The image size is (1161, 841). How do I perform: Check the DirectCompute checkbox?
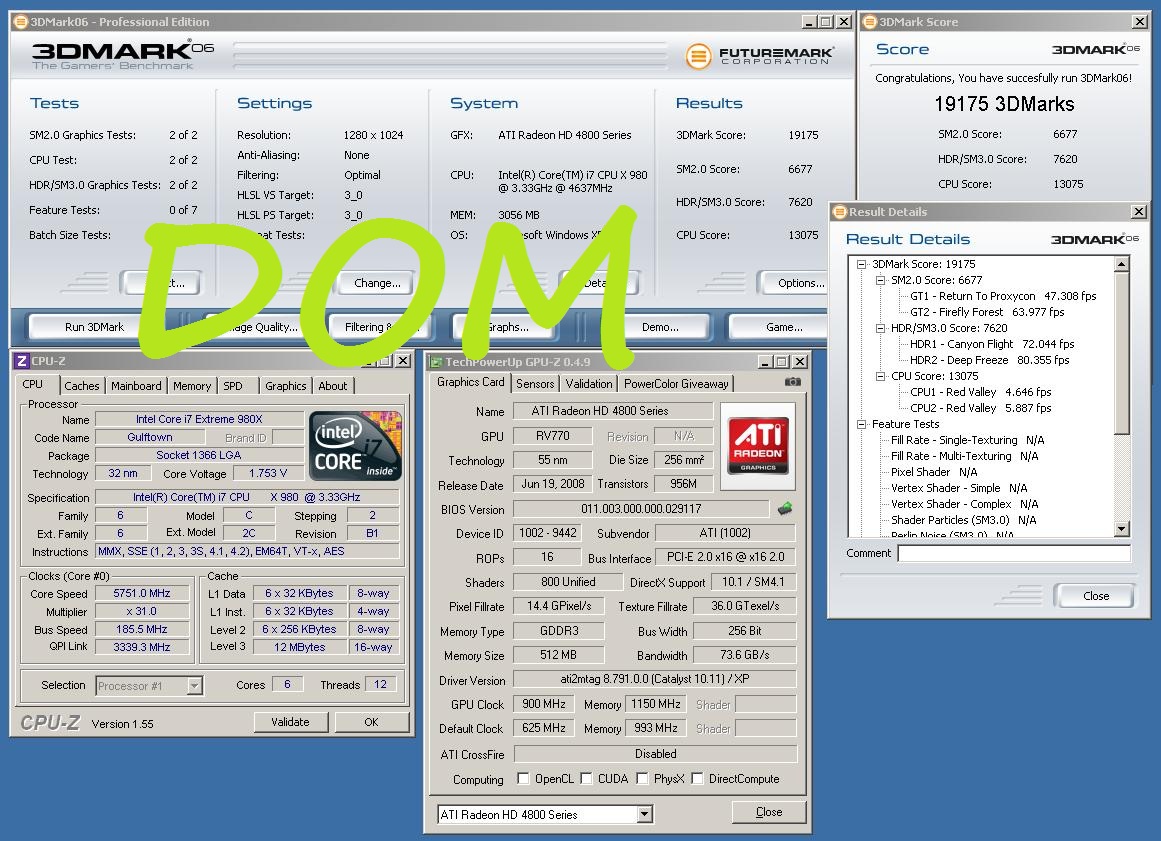point(697,779)
